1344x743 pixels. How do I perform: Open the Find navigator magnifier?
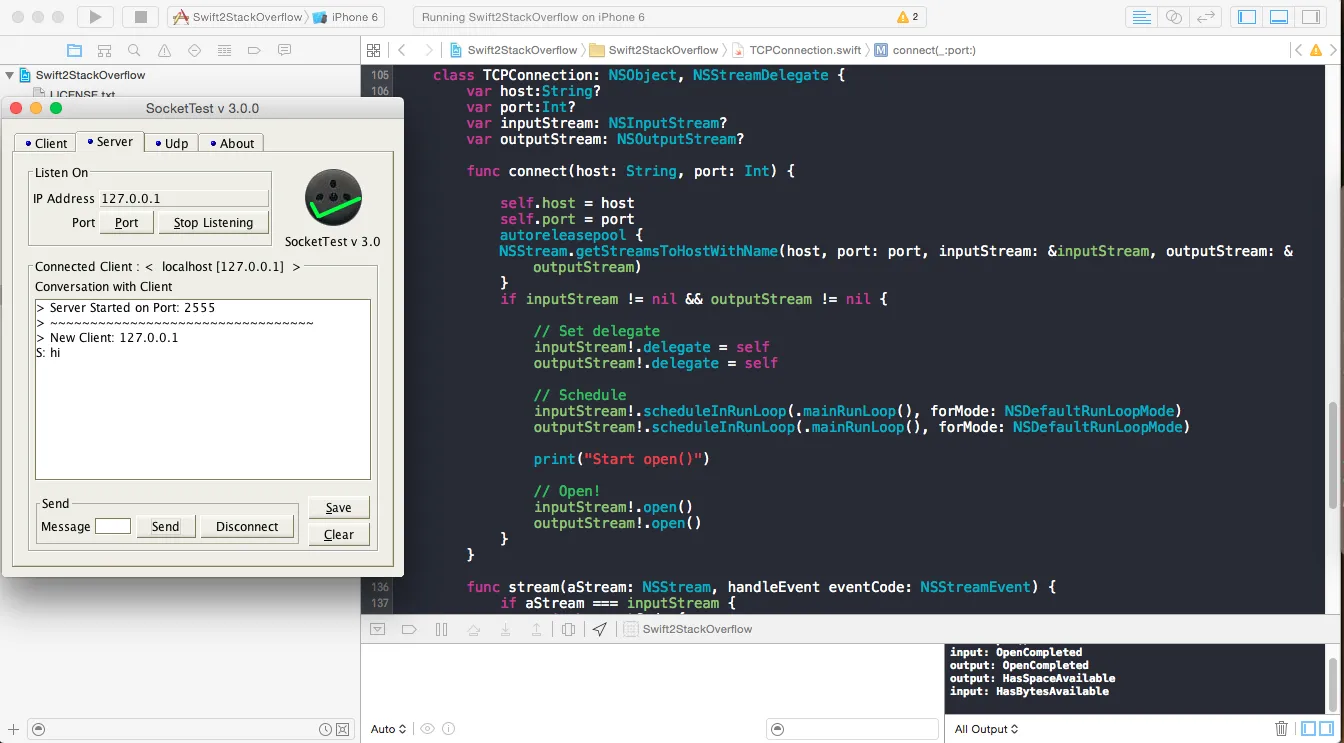pos(134,50)
